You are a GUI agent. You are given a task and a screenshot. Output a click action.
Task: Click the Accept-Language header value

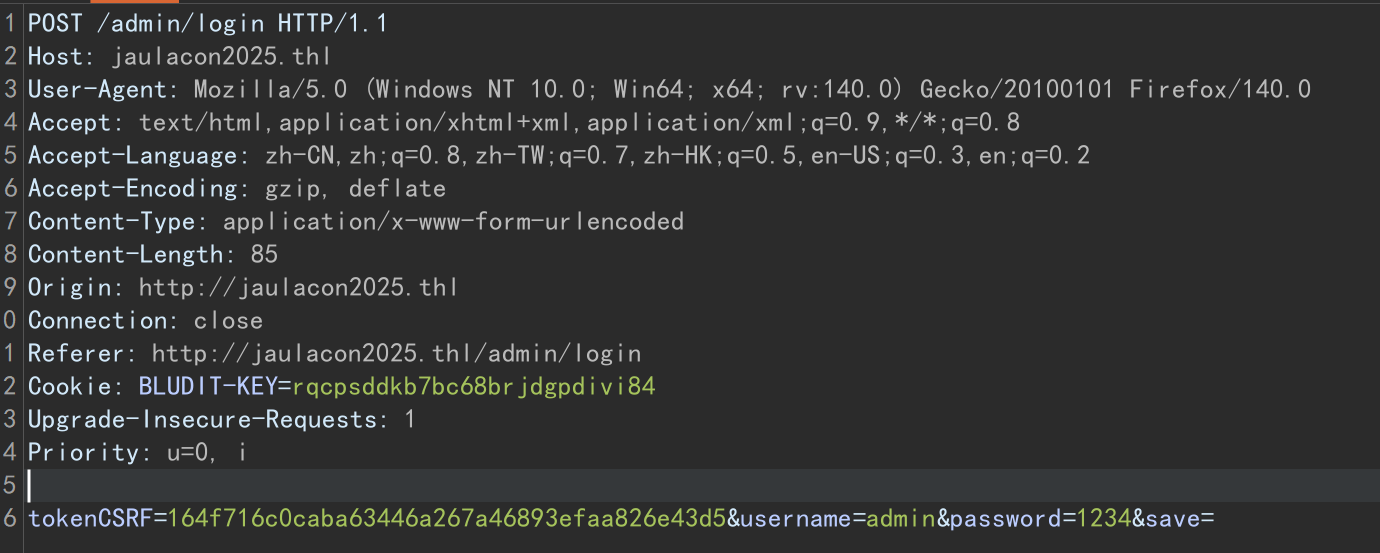tap(677, 155)
